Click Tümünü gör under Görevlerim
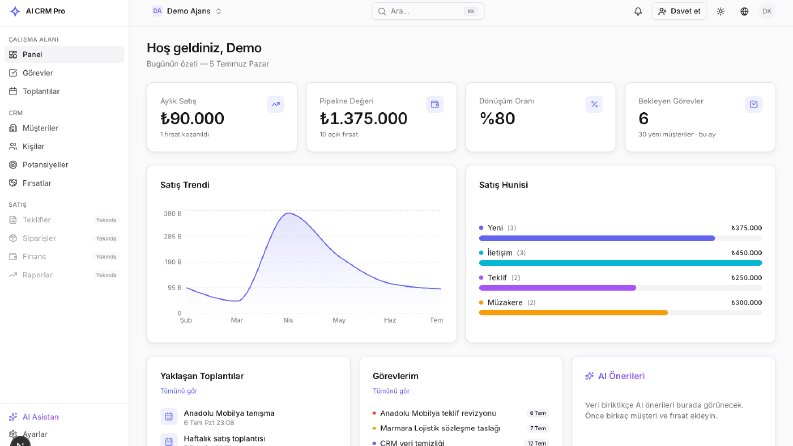 tap(391, 391)
